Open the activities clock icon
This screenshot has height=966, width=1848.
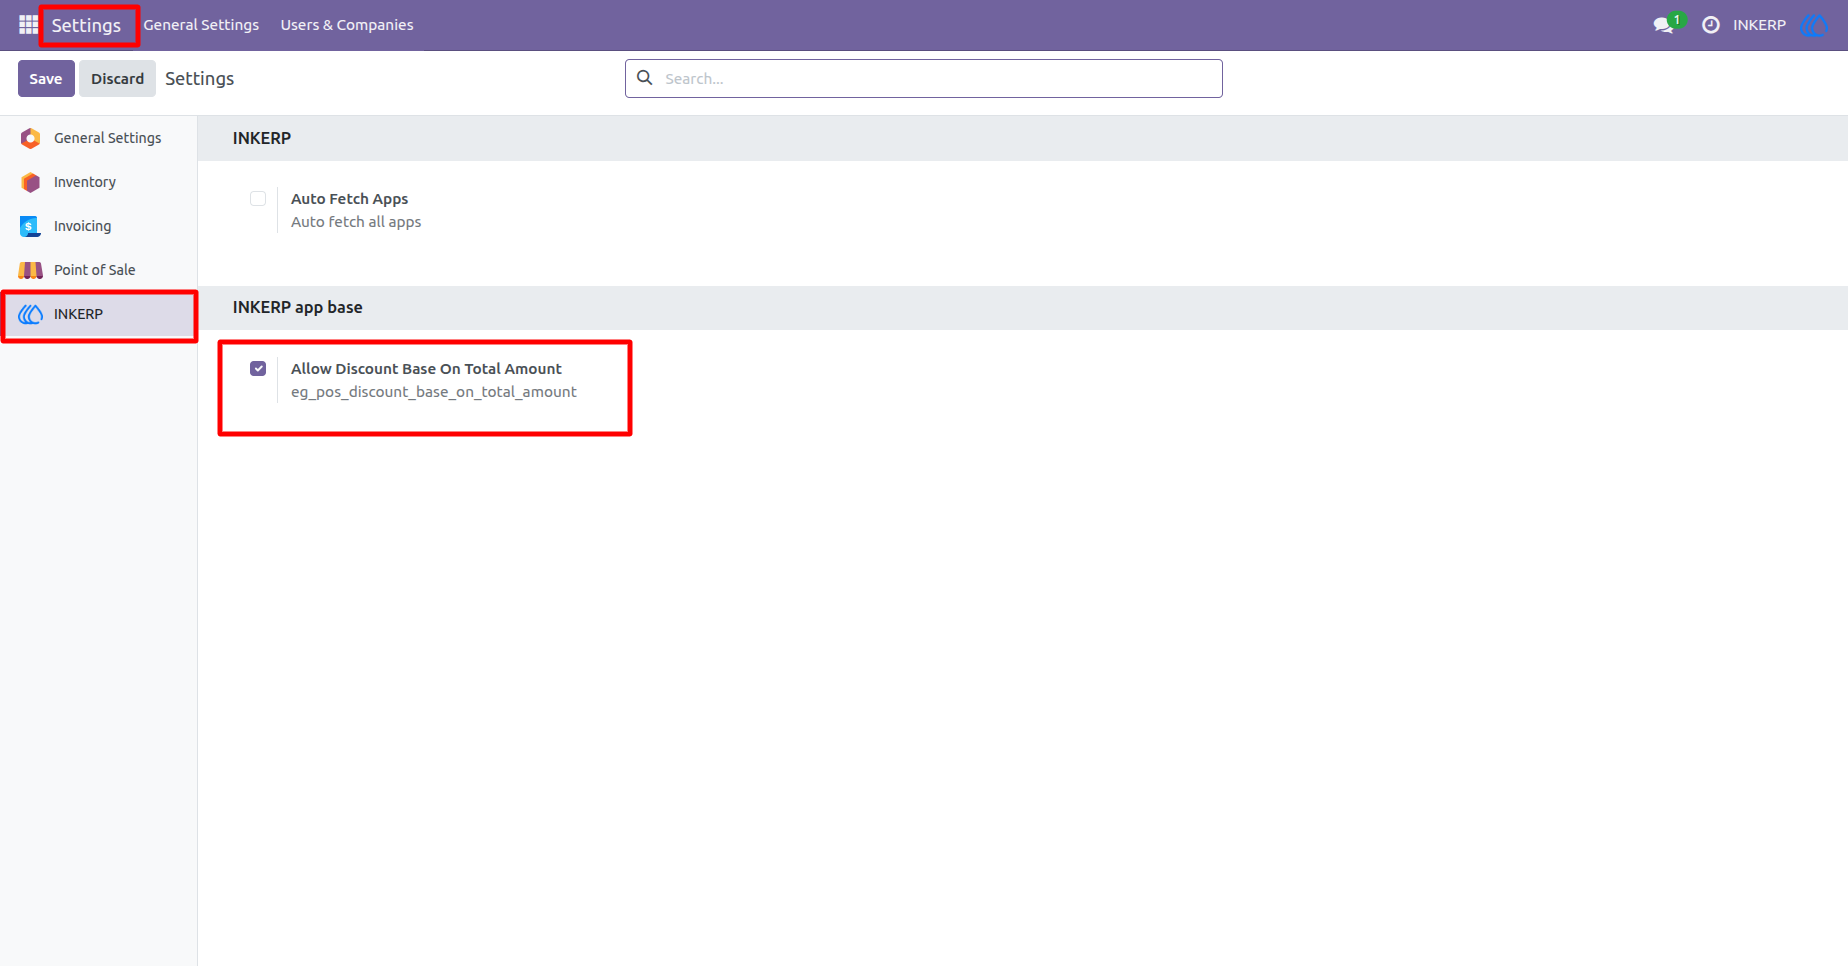click(x=1711, y=25)
